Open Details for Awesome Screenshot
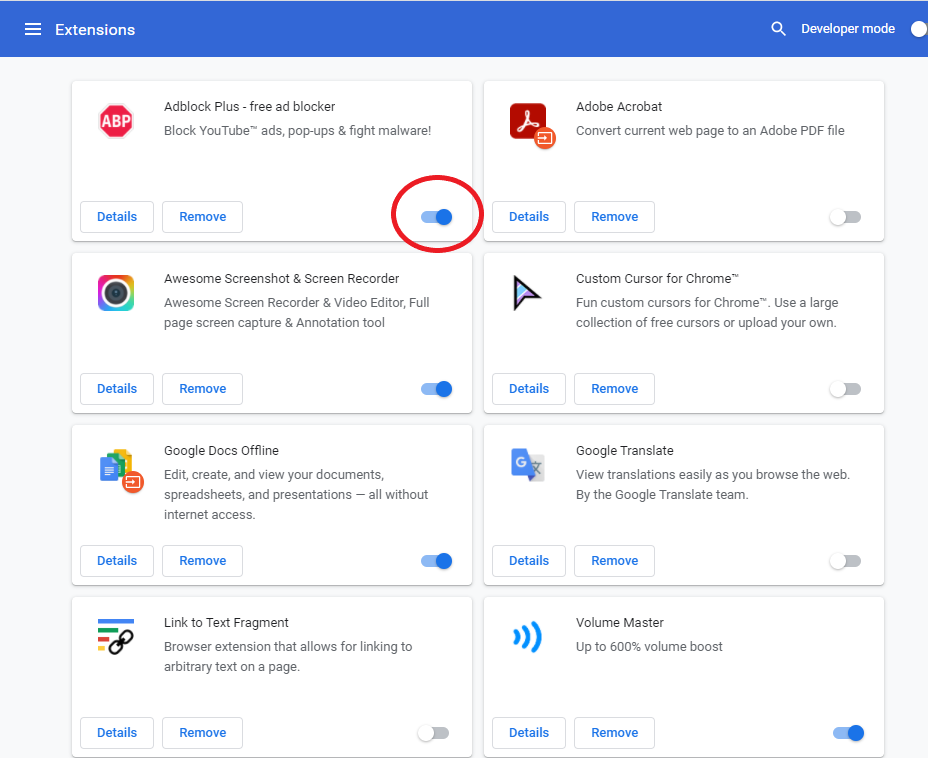The width and height of the screenshot is (928, 758). (117, 389)
